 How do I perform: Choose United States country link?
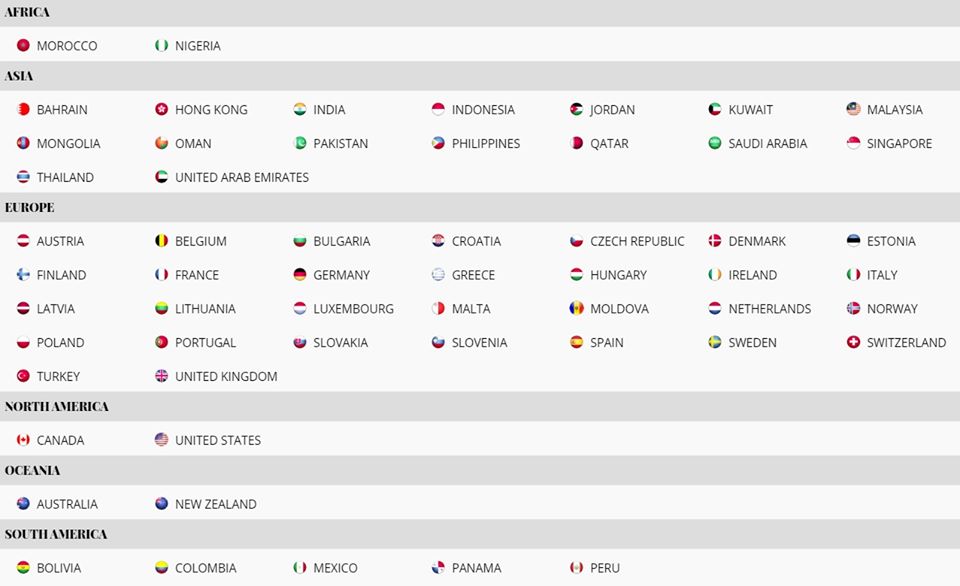pos(218,440)
